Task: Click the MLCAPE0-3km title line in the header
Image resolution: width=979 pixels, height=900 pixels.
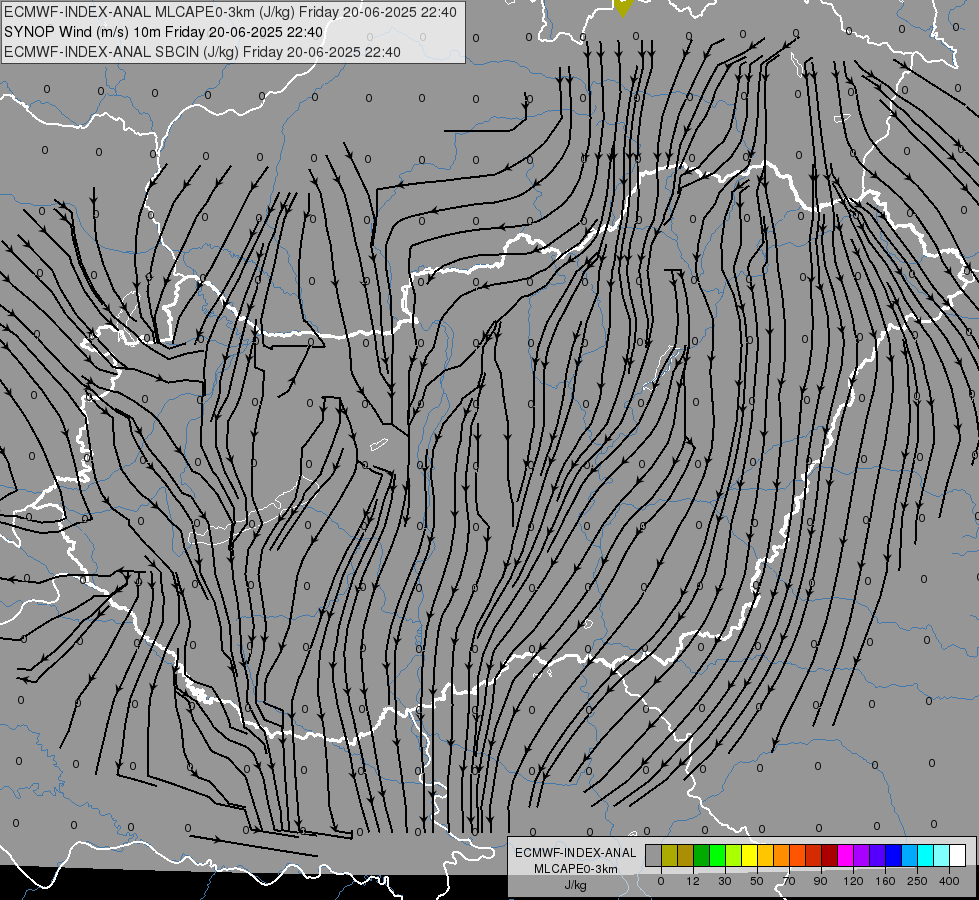Action: (x=230, y=12)
